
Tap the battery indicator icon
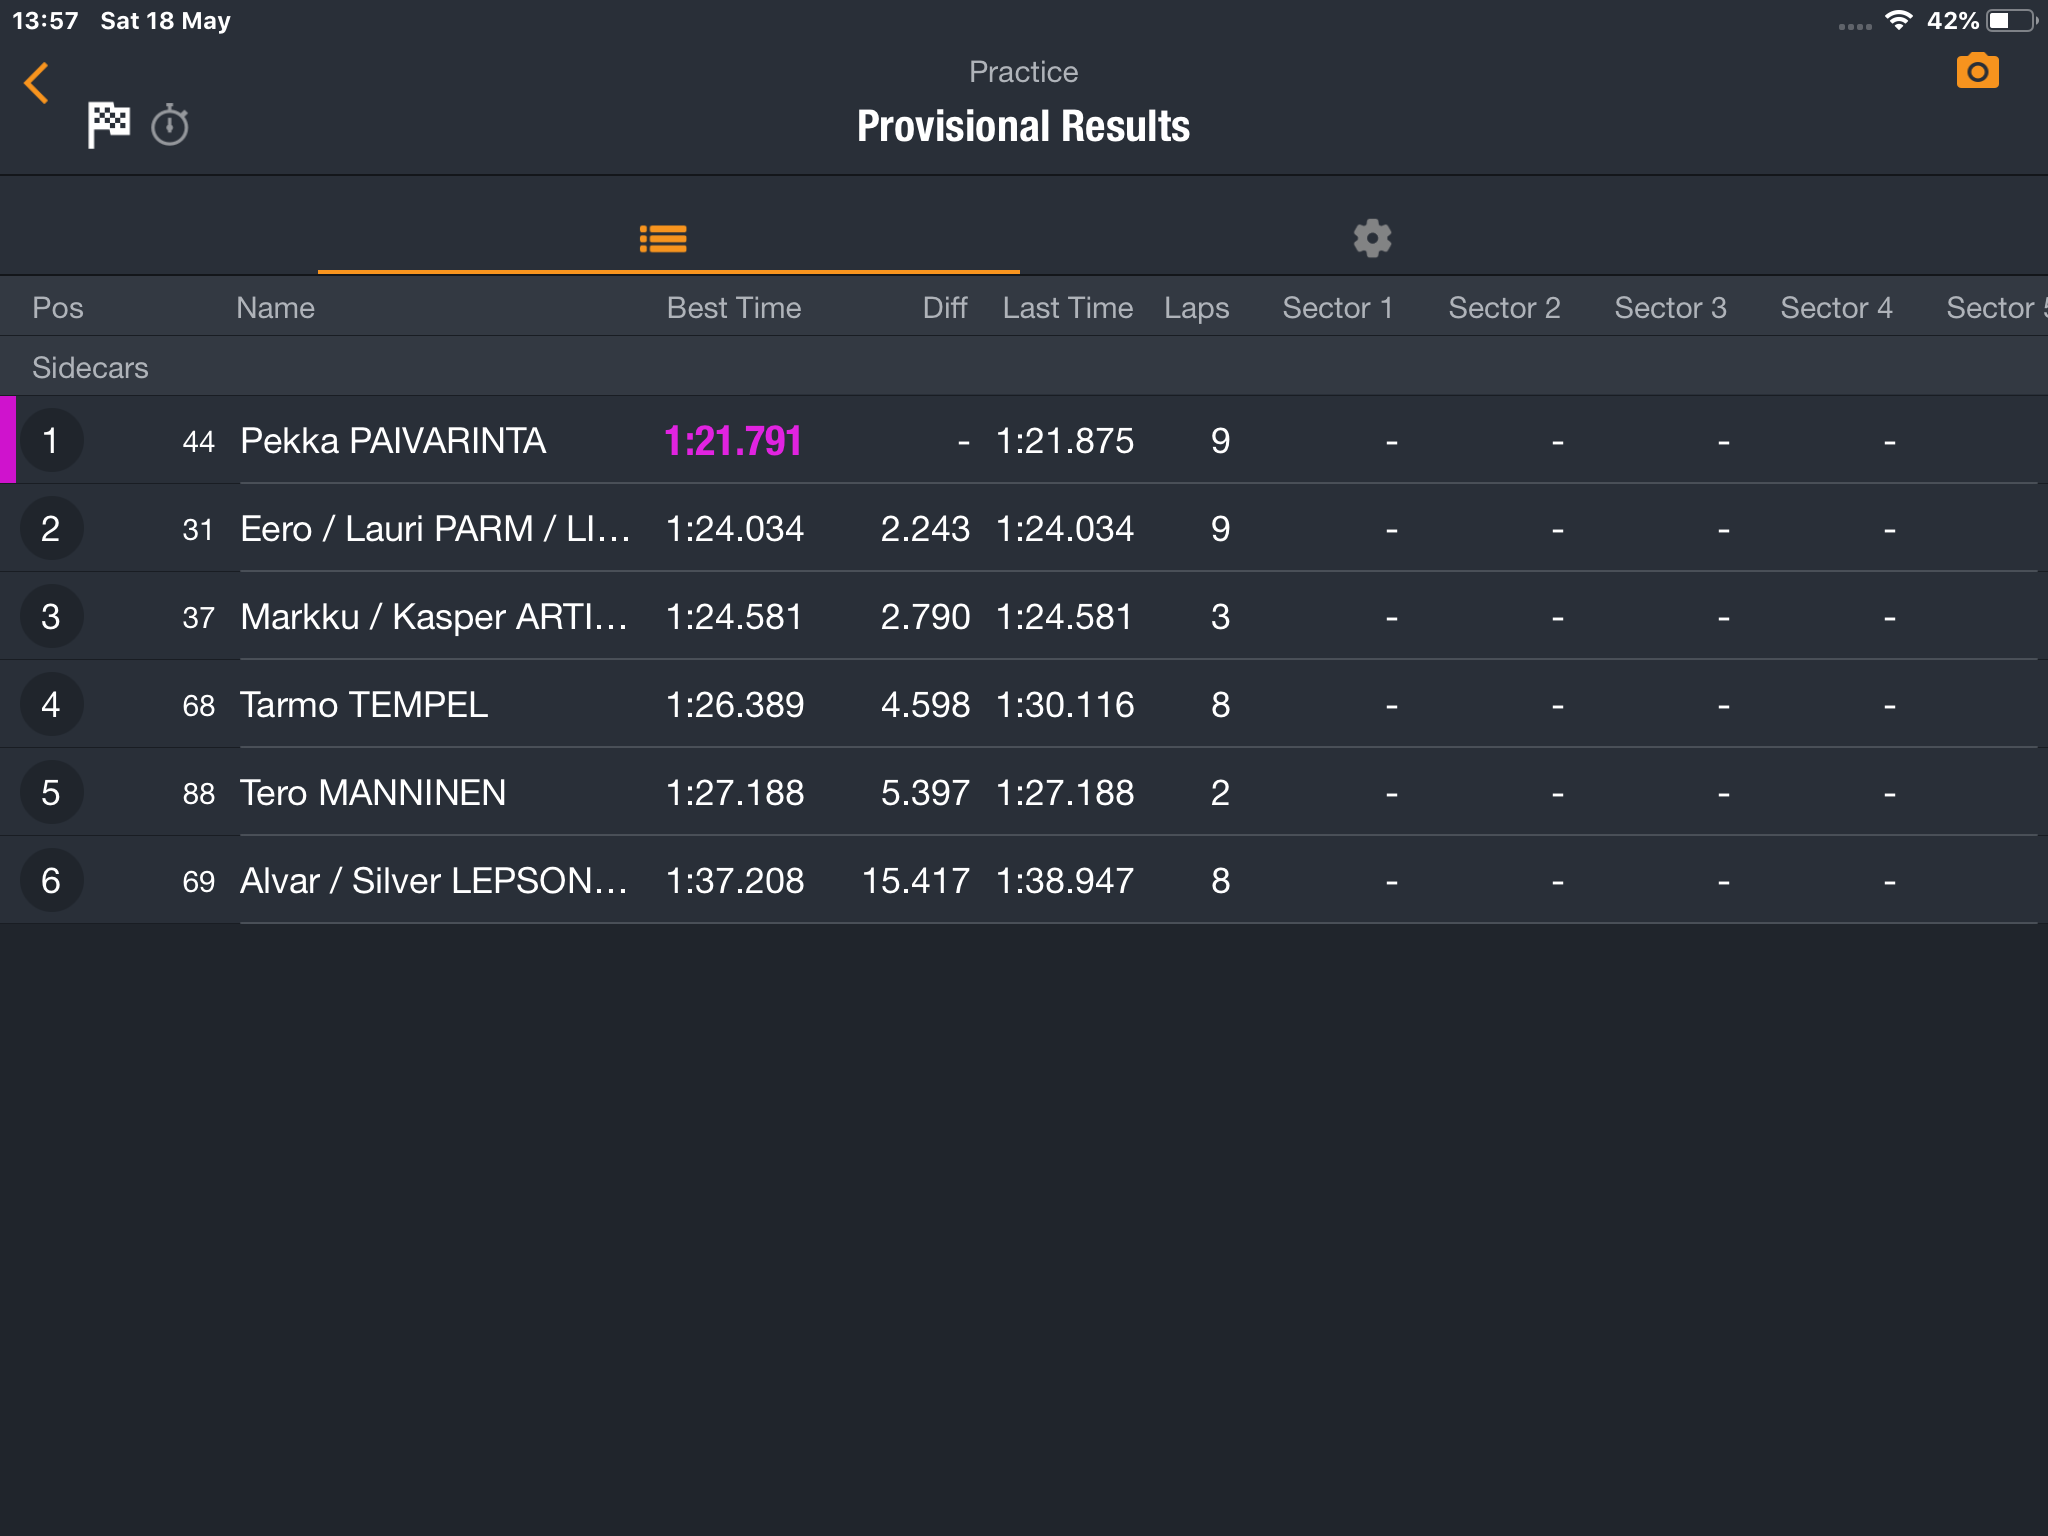2012,21
